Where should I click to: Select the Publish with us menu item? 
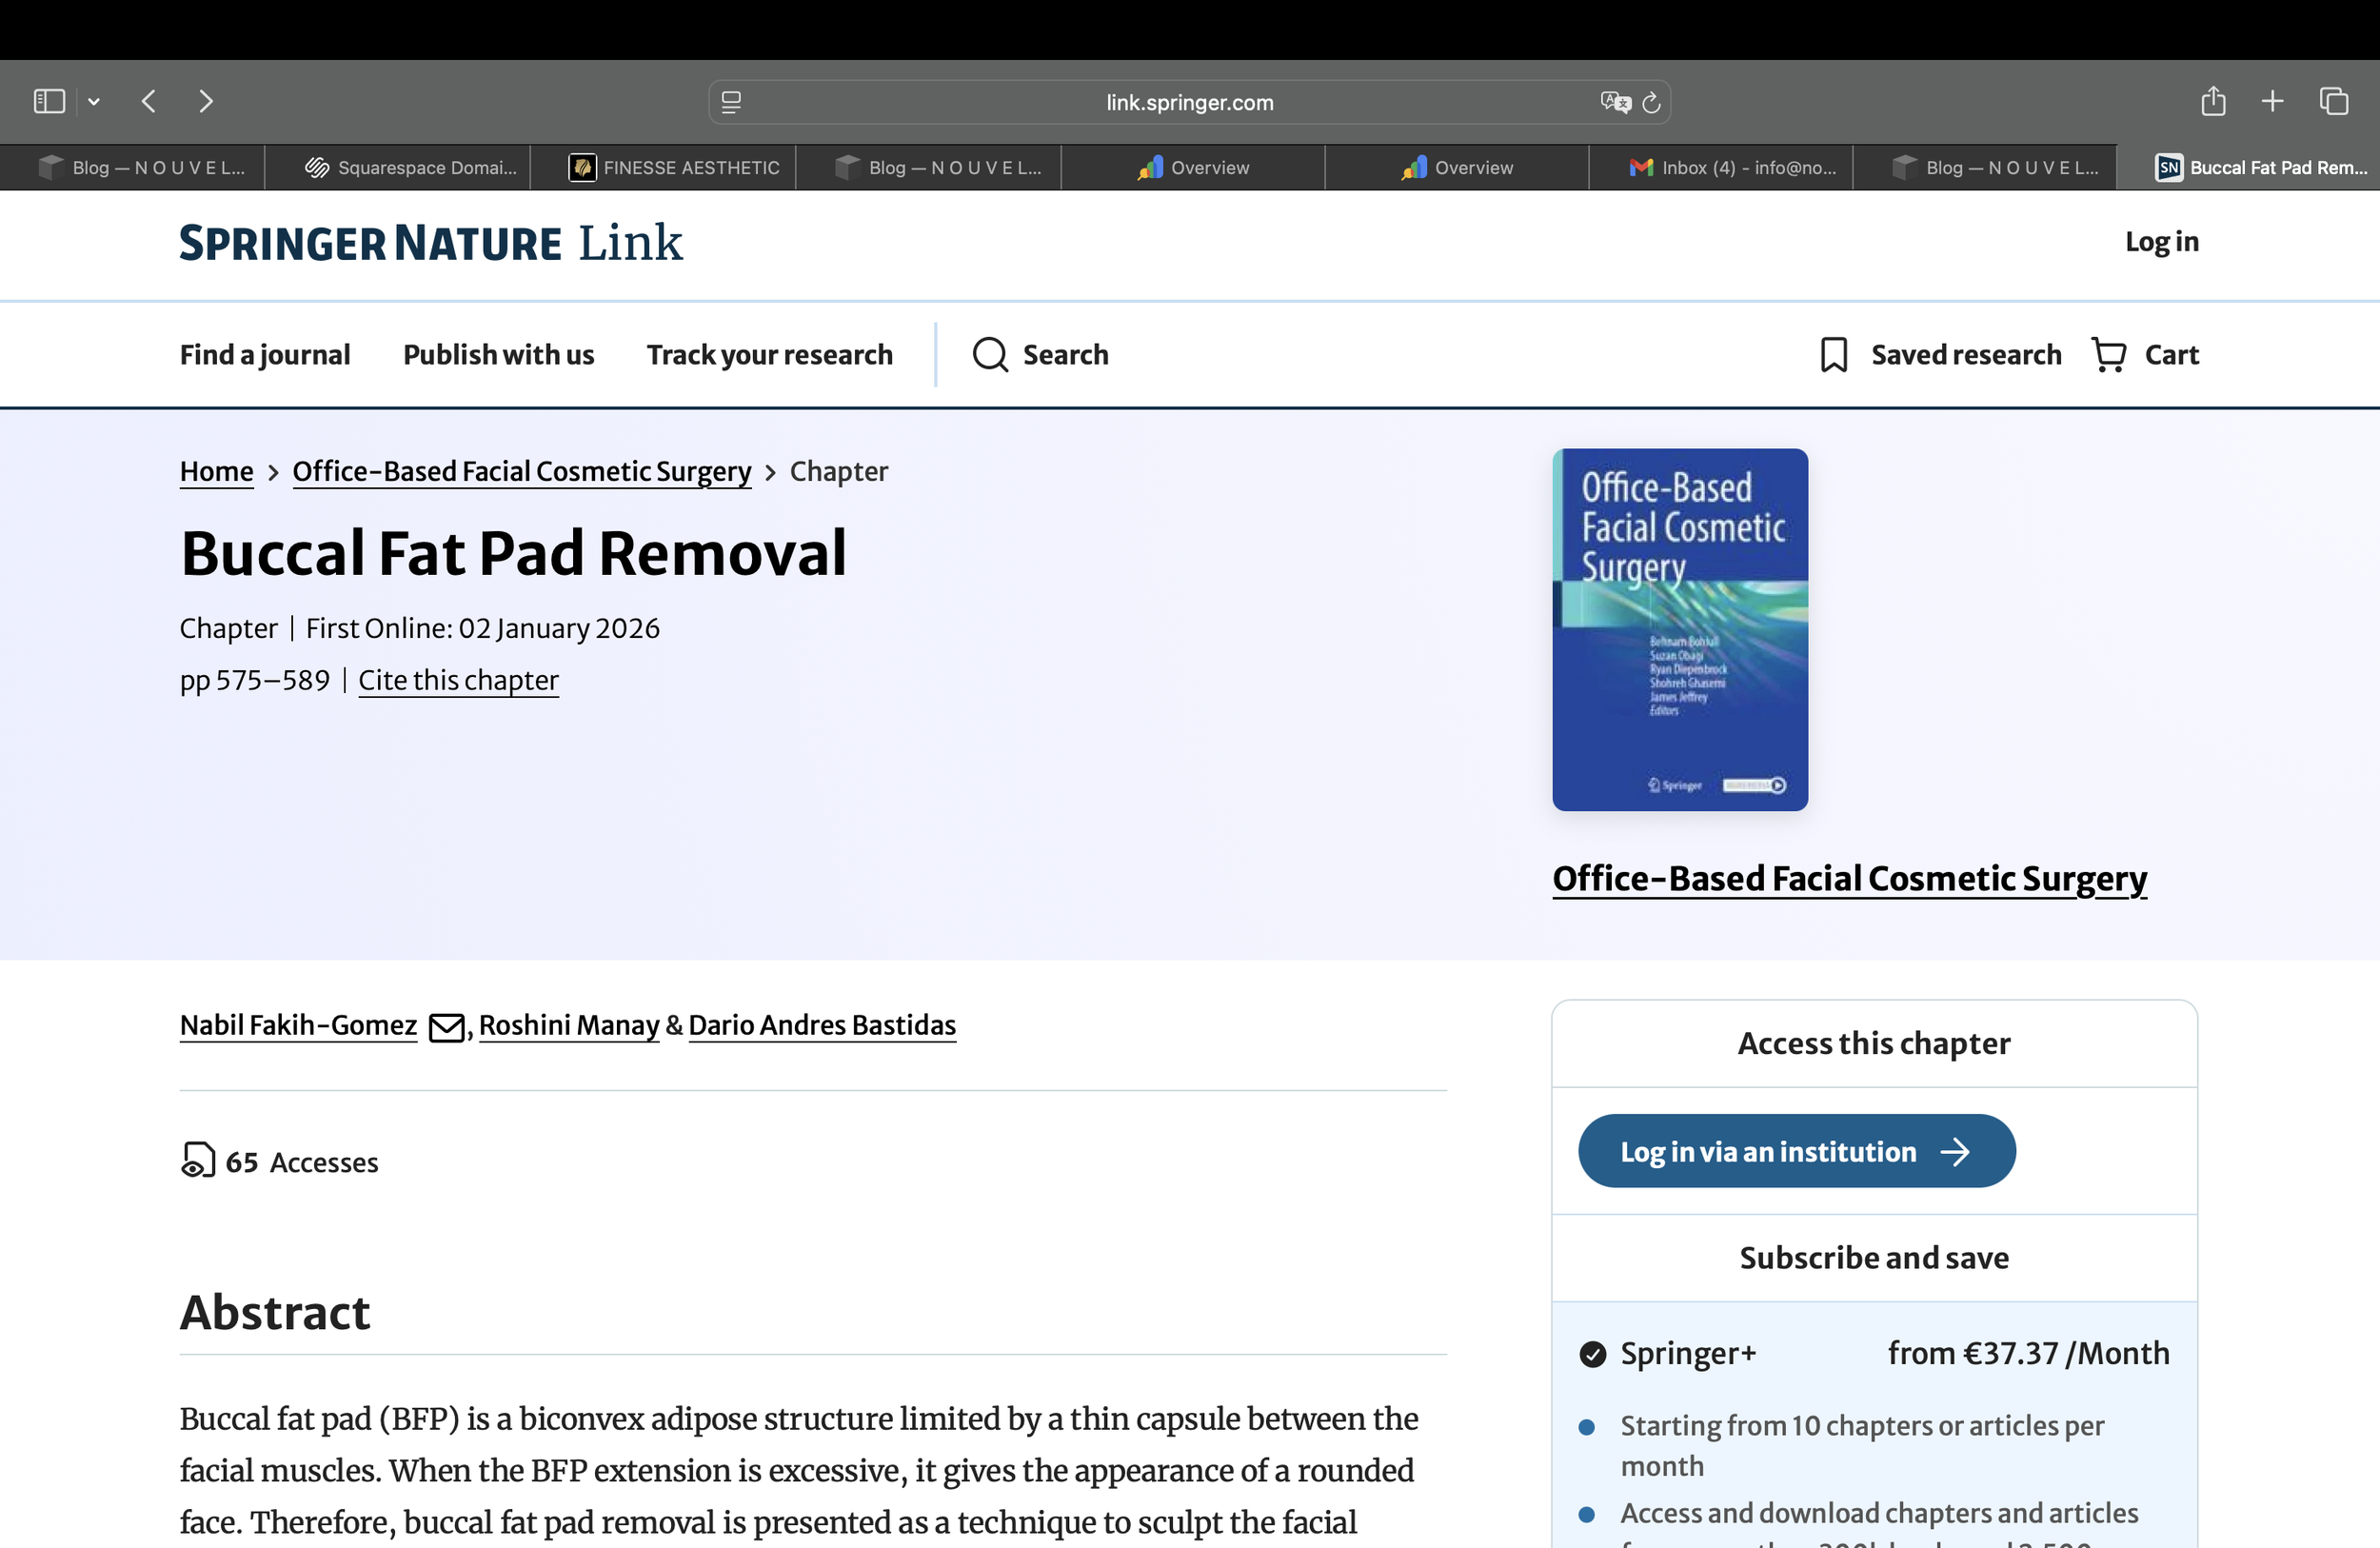tap(498, 355)
